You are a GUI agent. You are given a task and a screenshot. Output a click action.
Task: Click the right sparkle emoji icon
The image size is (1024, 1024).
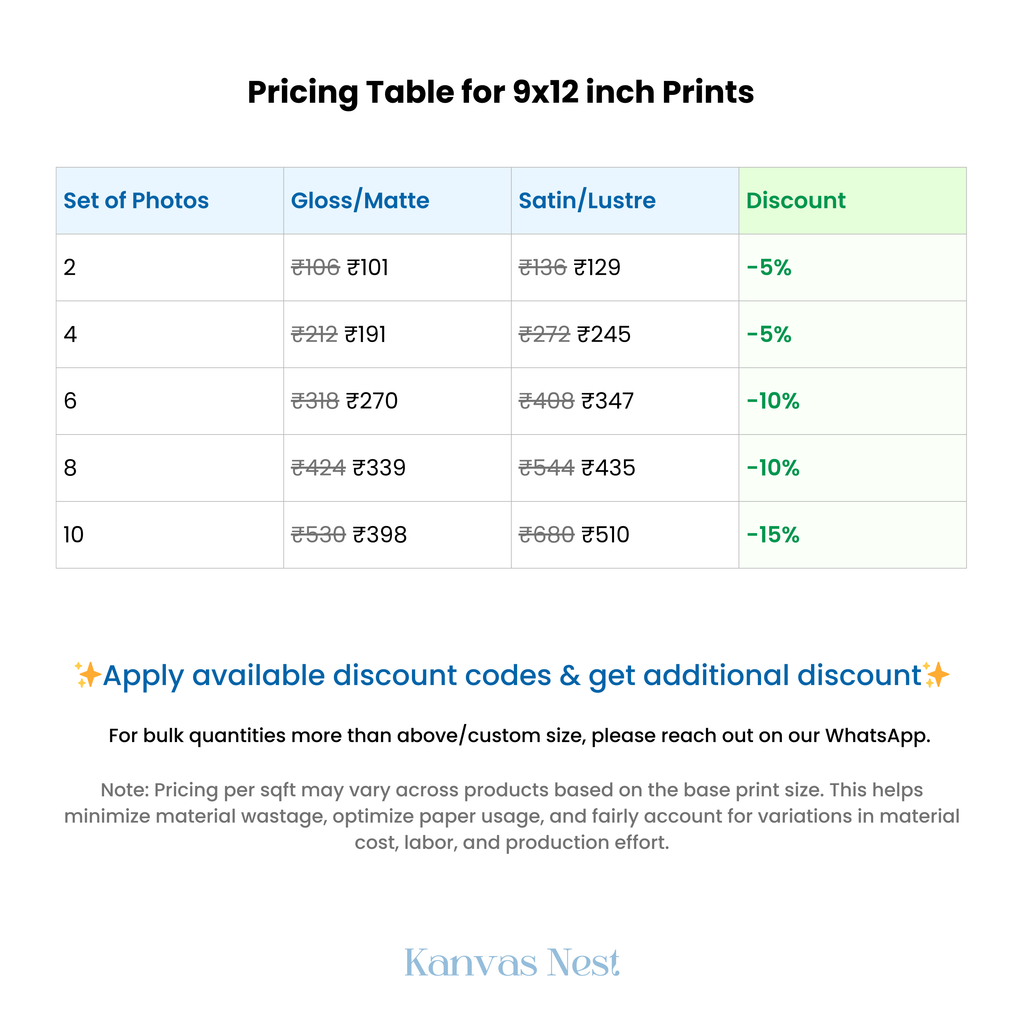tap(936, 675)
